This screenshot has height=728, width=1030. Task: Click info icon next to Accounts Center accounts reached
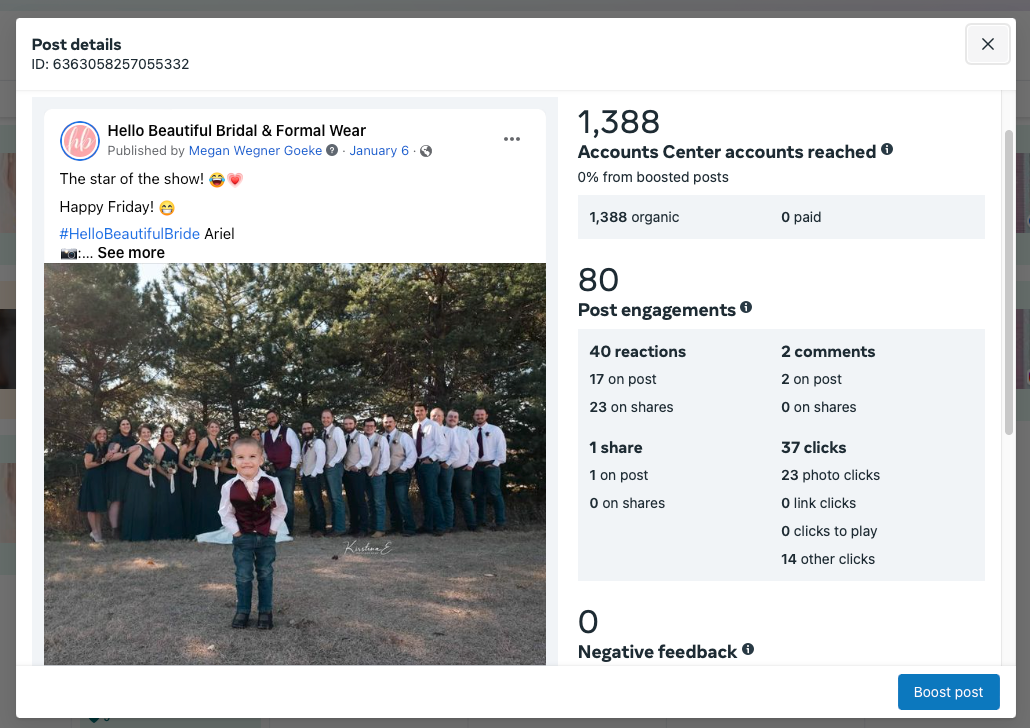point(887,149)
